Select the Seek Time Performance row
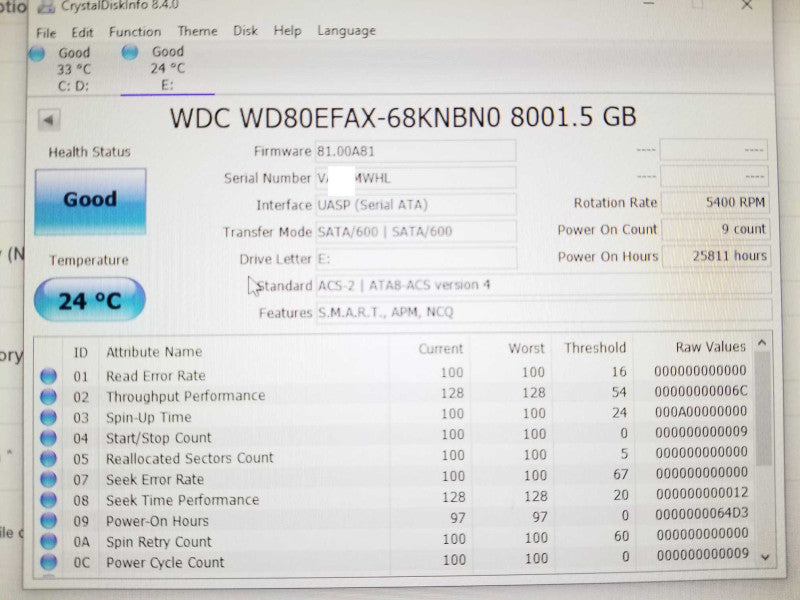 [x=394, y=498]
